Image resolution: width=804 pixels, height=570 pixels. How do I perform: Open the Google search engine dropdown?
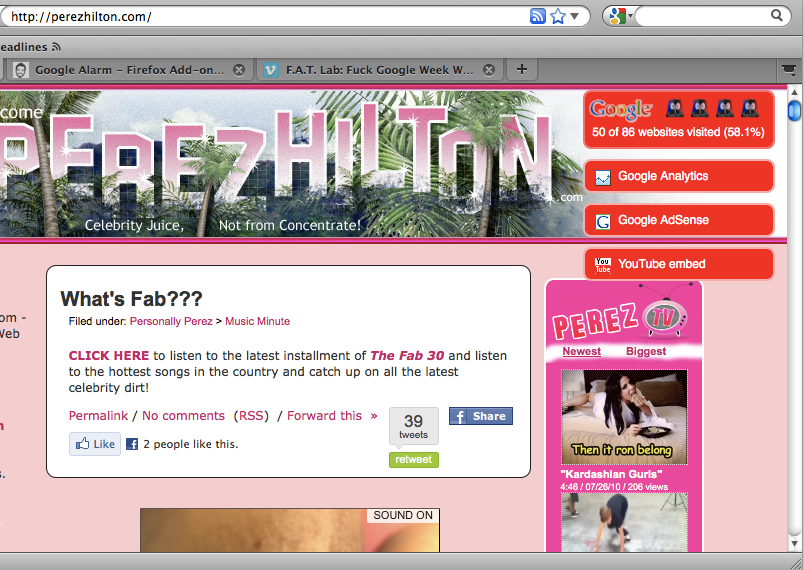620,16
